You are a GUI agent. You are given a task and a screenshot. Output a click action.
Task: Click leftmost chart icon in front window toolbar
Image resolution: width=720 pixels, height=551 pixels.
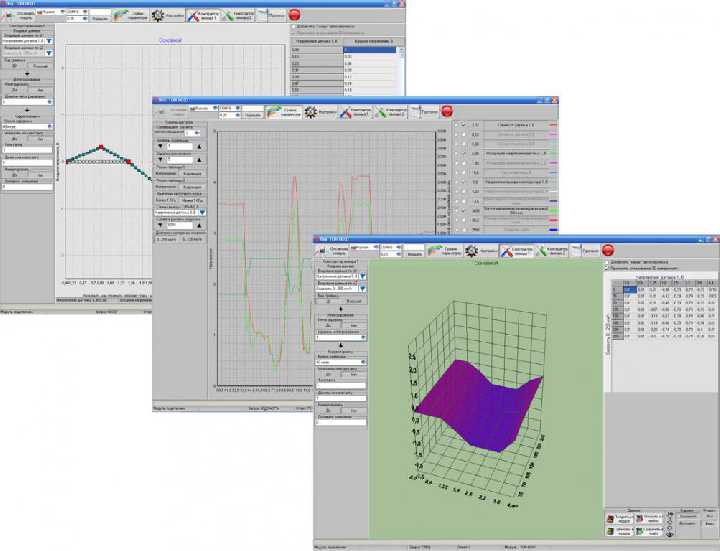coord(322,250)
